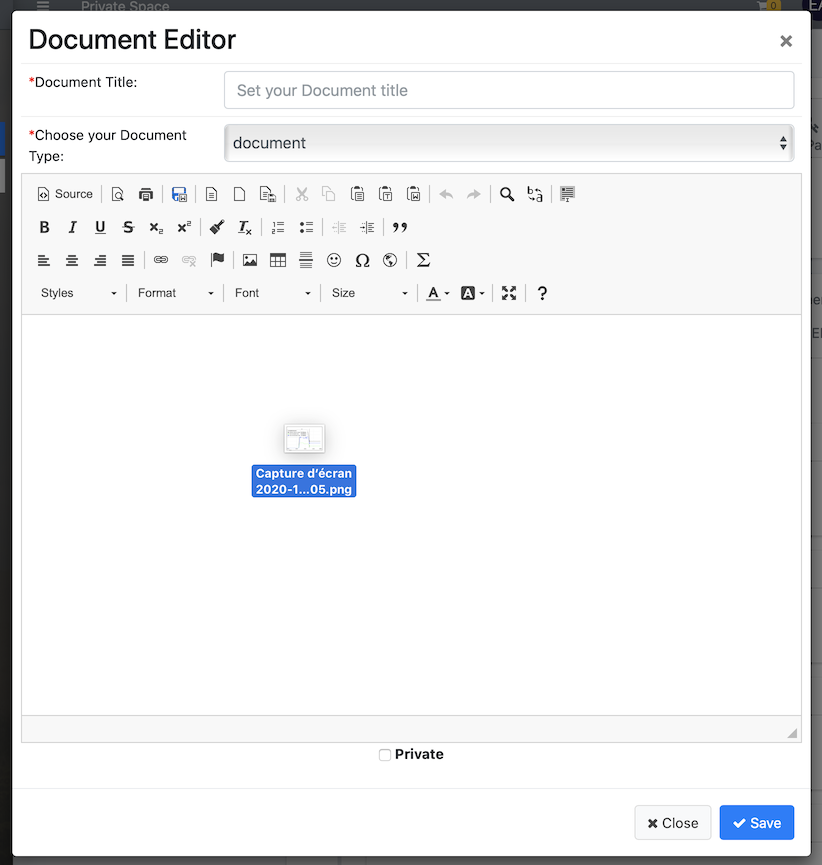This screenshot has height=865, width=822.
Task: Open the Background Color picker
Action: tap(473, 293)
